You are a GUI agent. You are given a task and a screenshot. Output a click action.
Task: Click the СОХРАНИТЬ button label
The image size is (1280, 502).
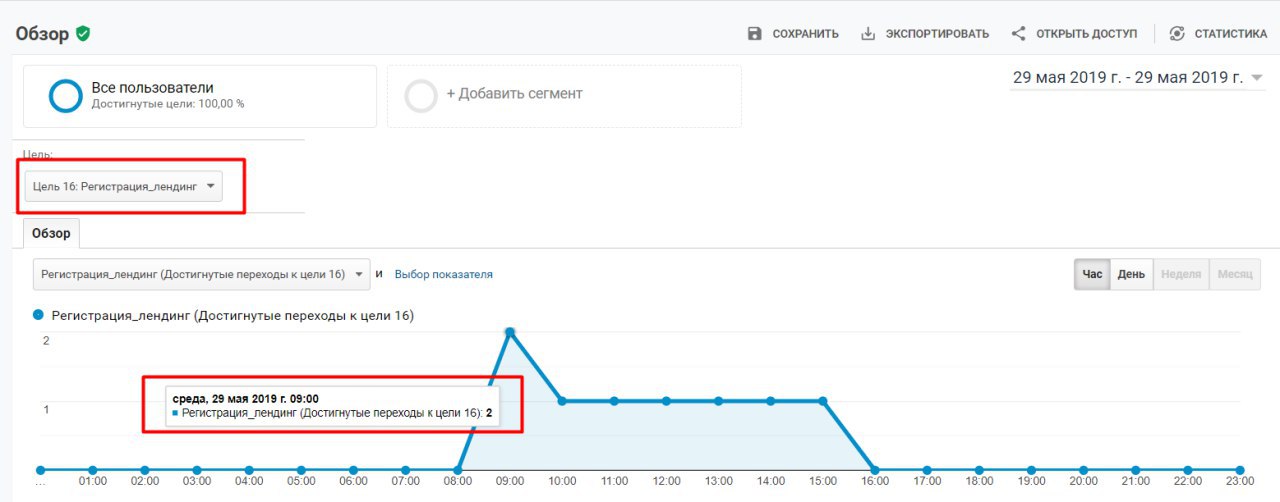click(805, 34)
